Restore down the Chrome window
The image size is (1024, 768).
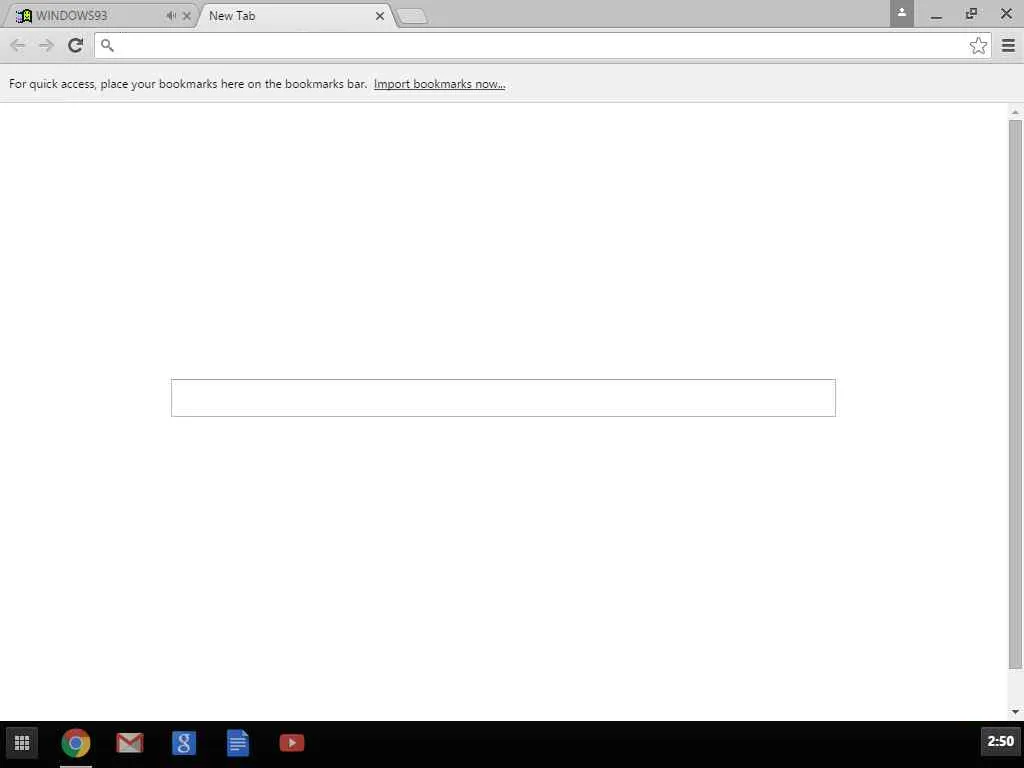971,13
